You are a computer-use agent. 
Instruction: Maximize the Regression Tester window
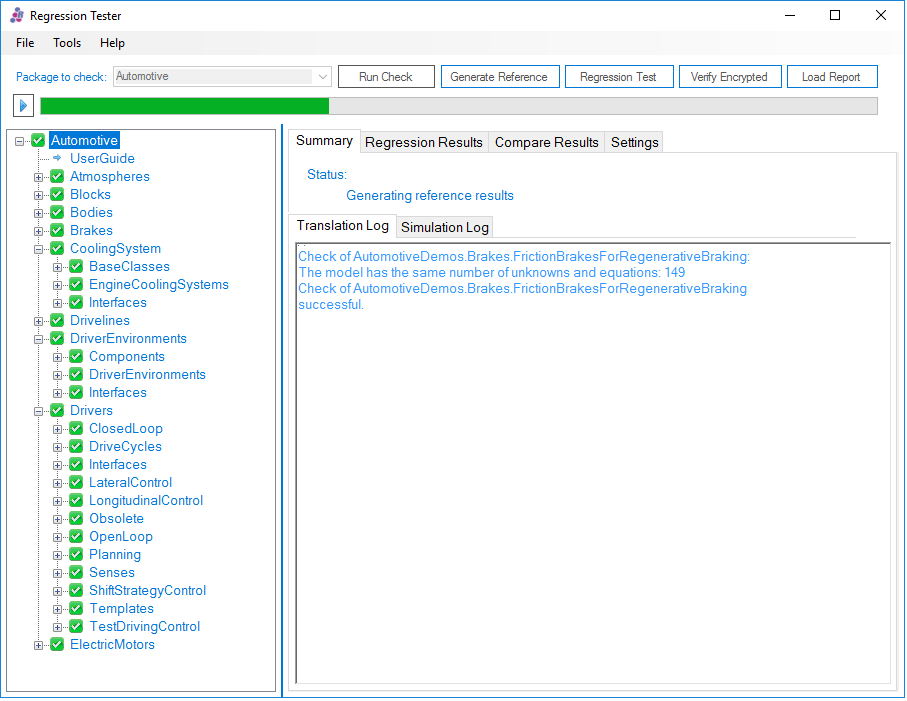click(x=835, y=16)
